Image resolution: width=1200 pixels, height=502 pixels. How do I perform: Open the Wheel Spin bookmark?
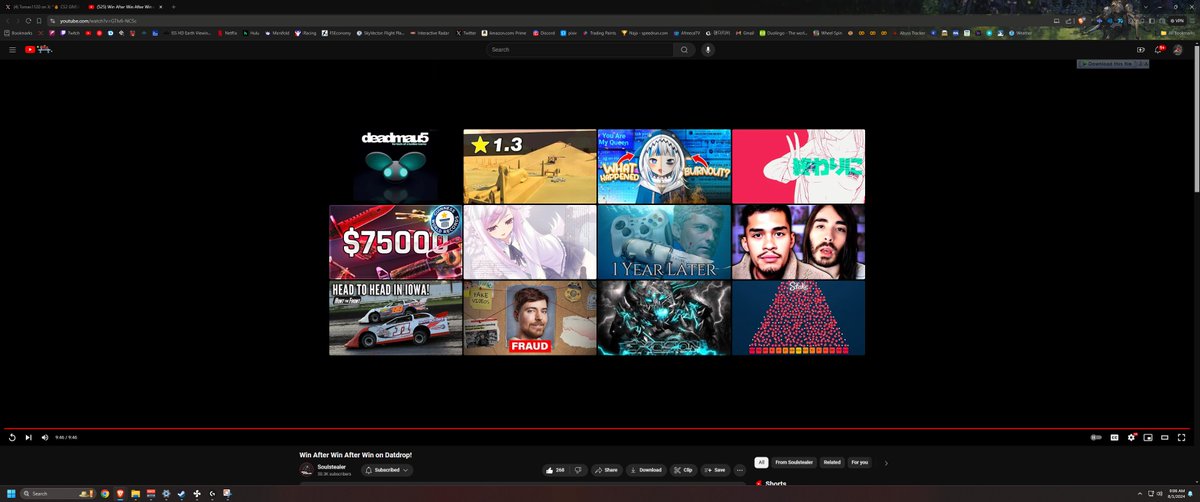coord(828,33)
